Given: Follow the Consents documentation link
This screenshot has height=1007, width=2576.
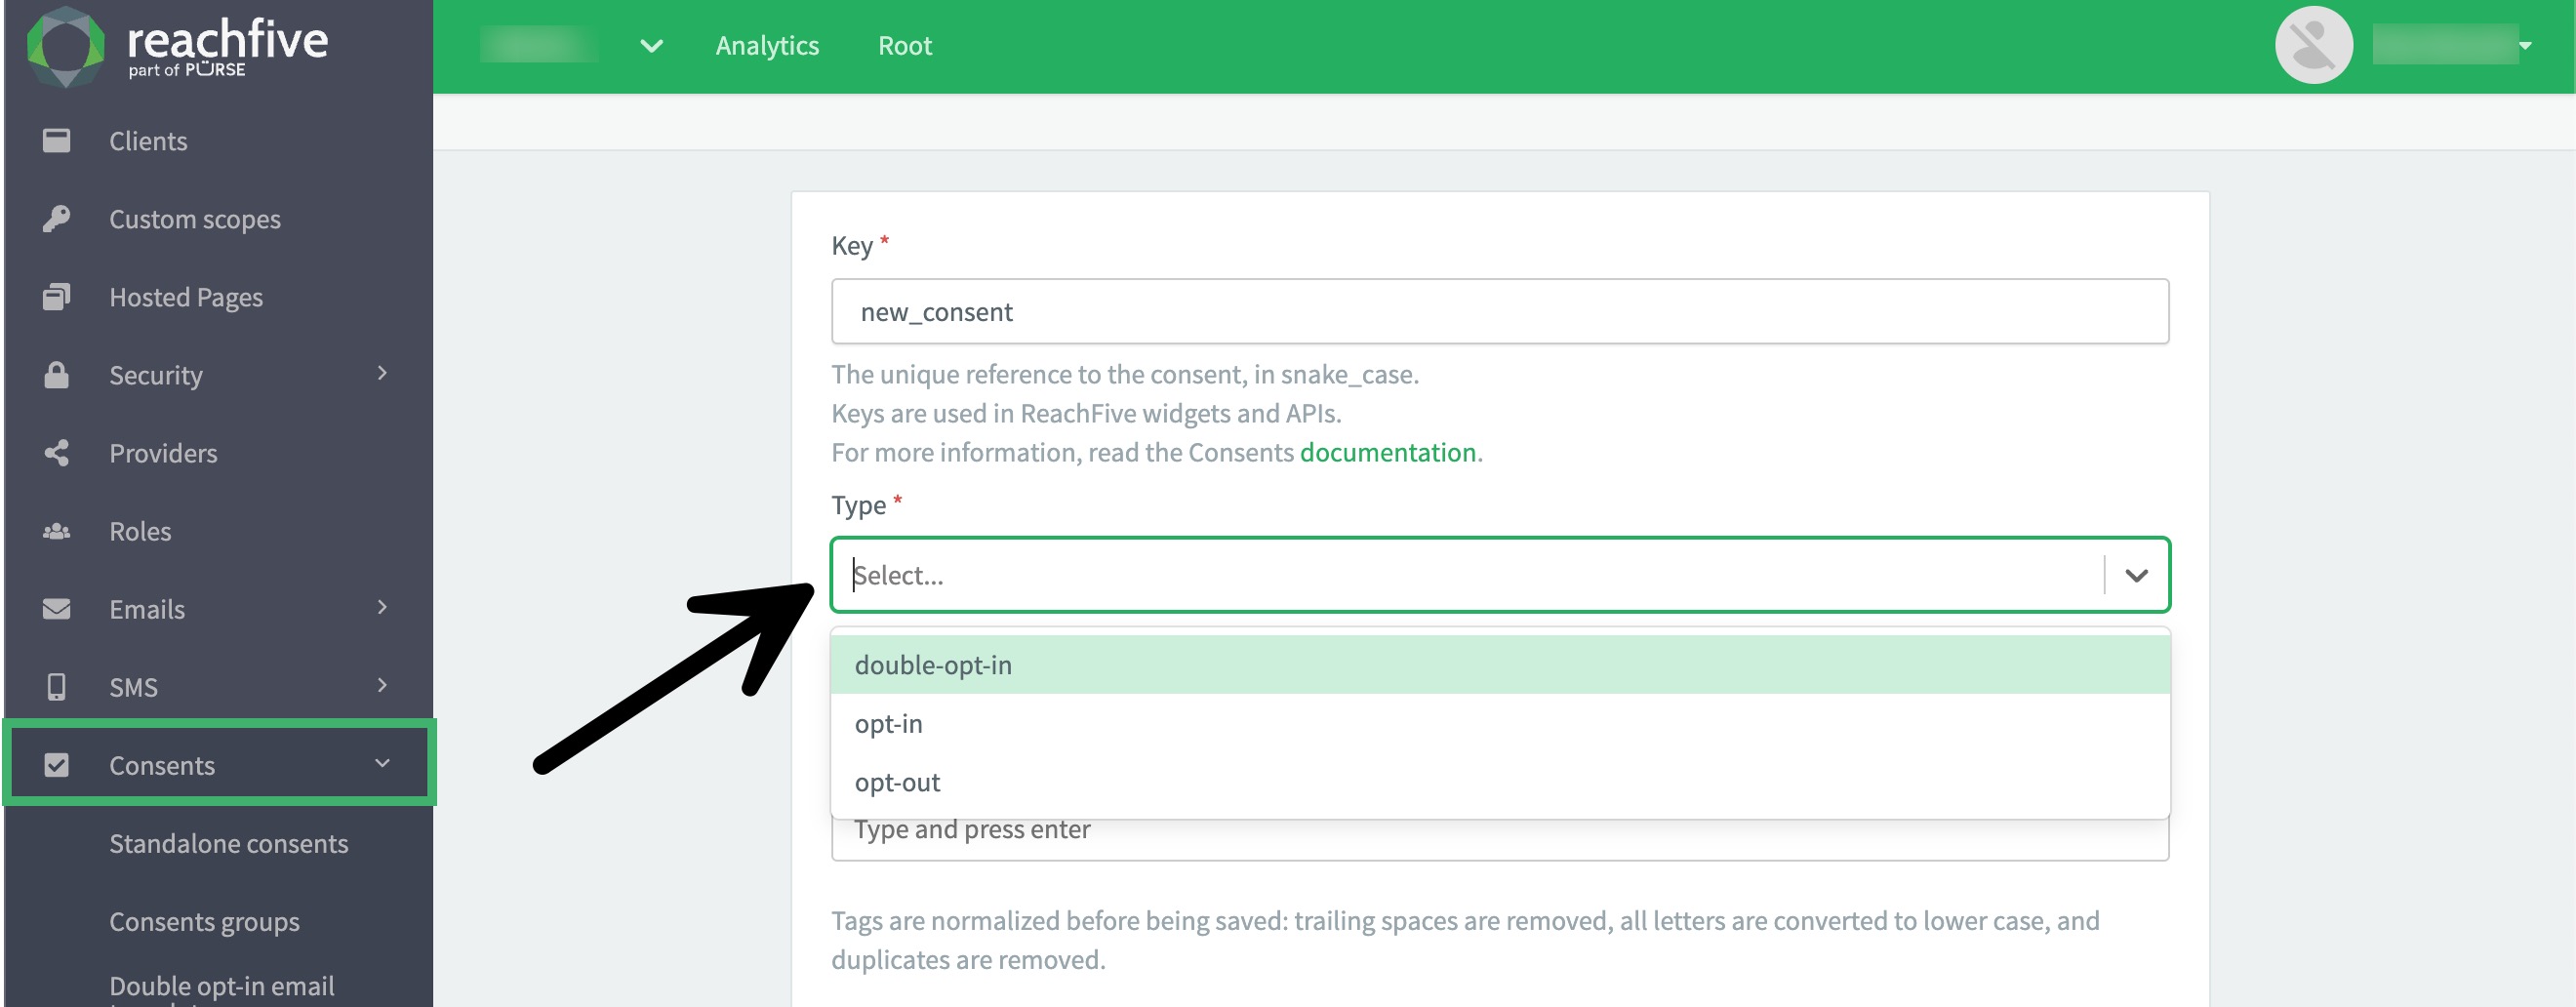Looking at the screenshot, I should (x=1387, y=452).
